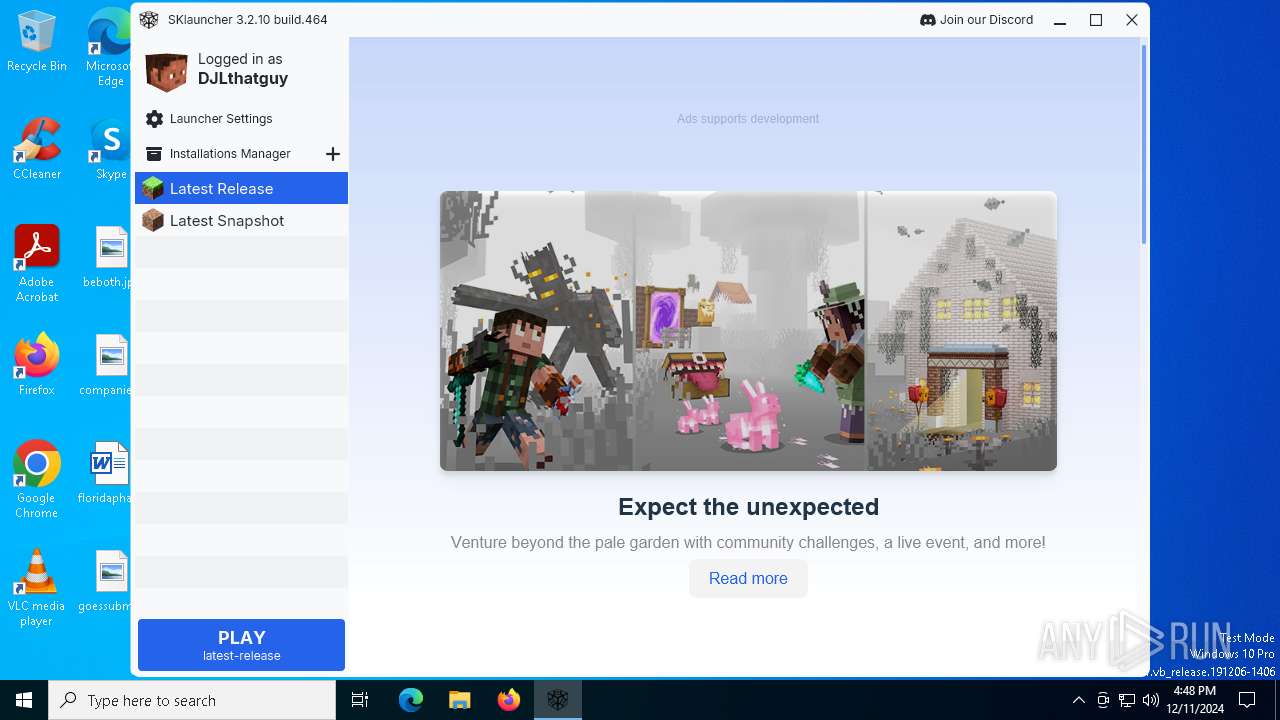Open Skype desktop shortcut

(x=110, y=149)
